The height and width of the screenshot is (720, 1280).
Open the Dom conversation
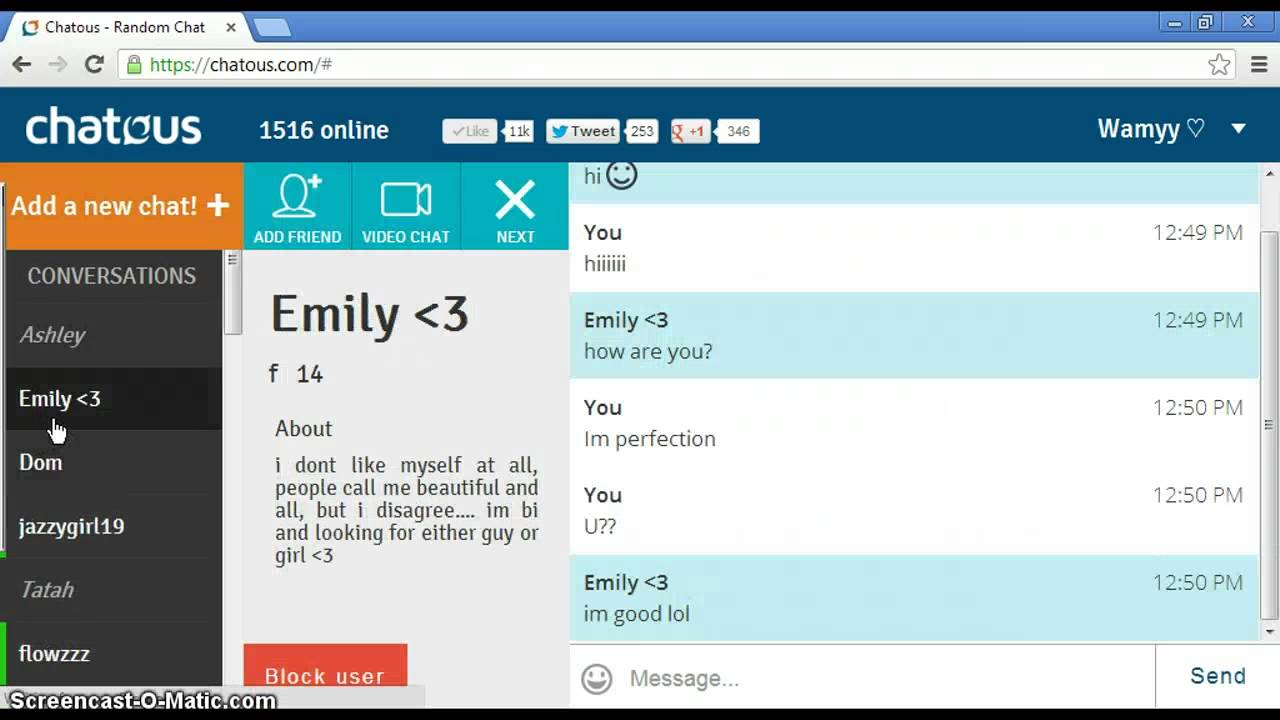pyautogui.click(x=113, y=463)
